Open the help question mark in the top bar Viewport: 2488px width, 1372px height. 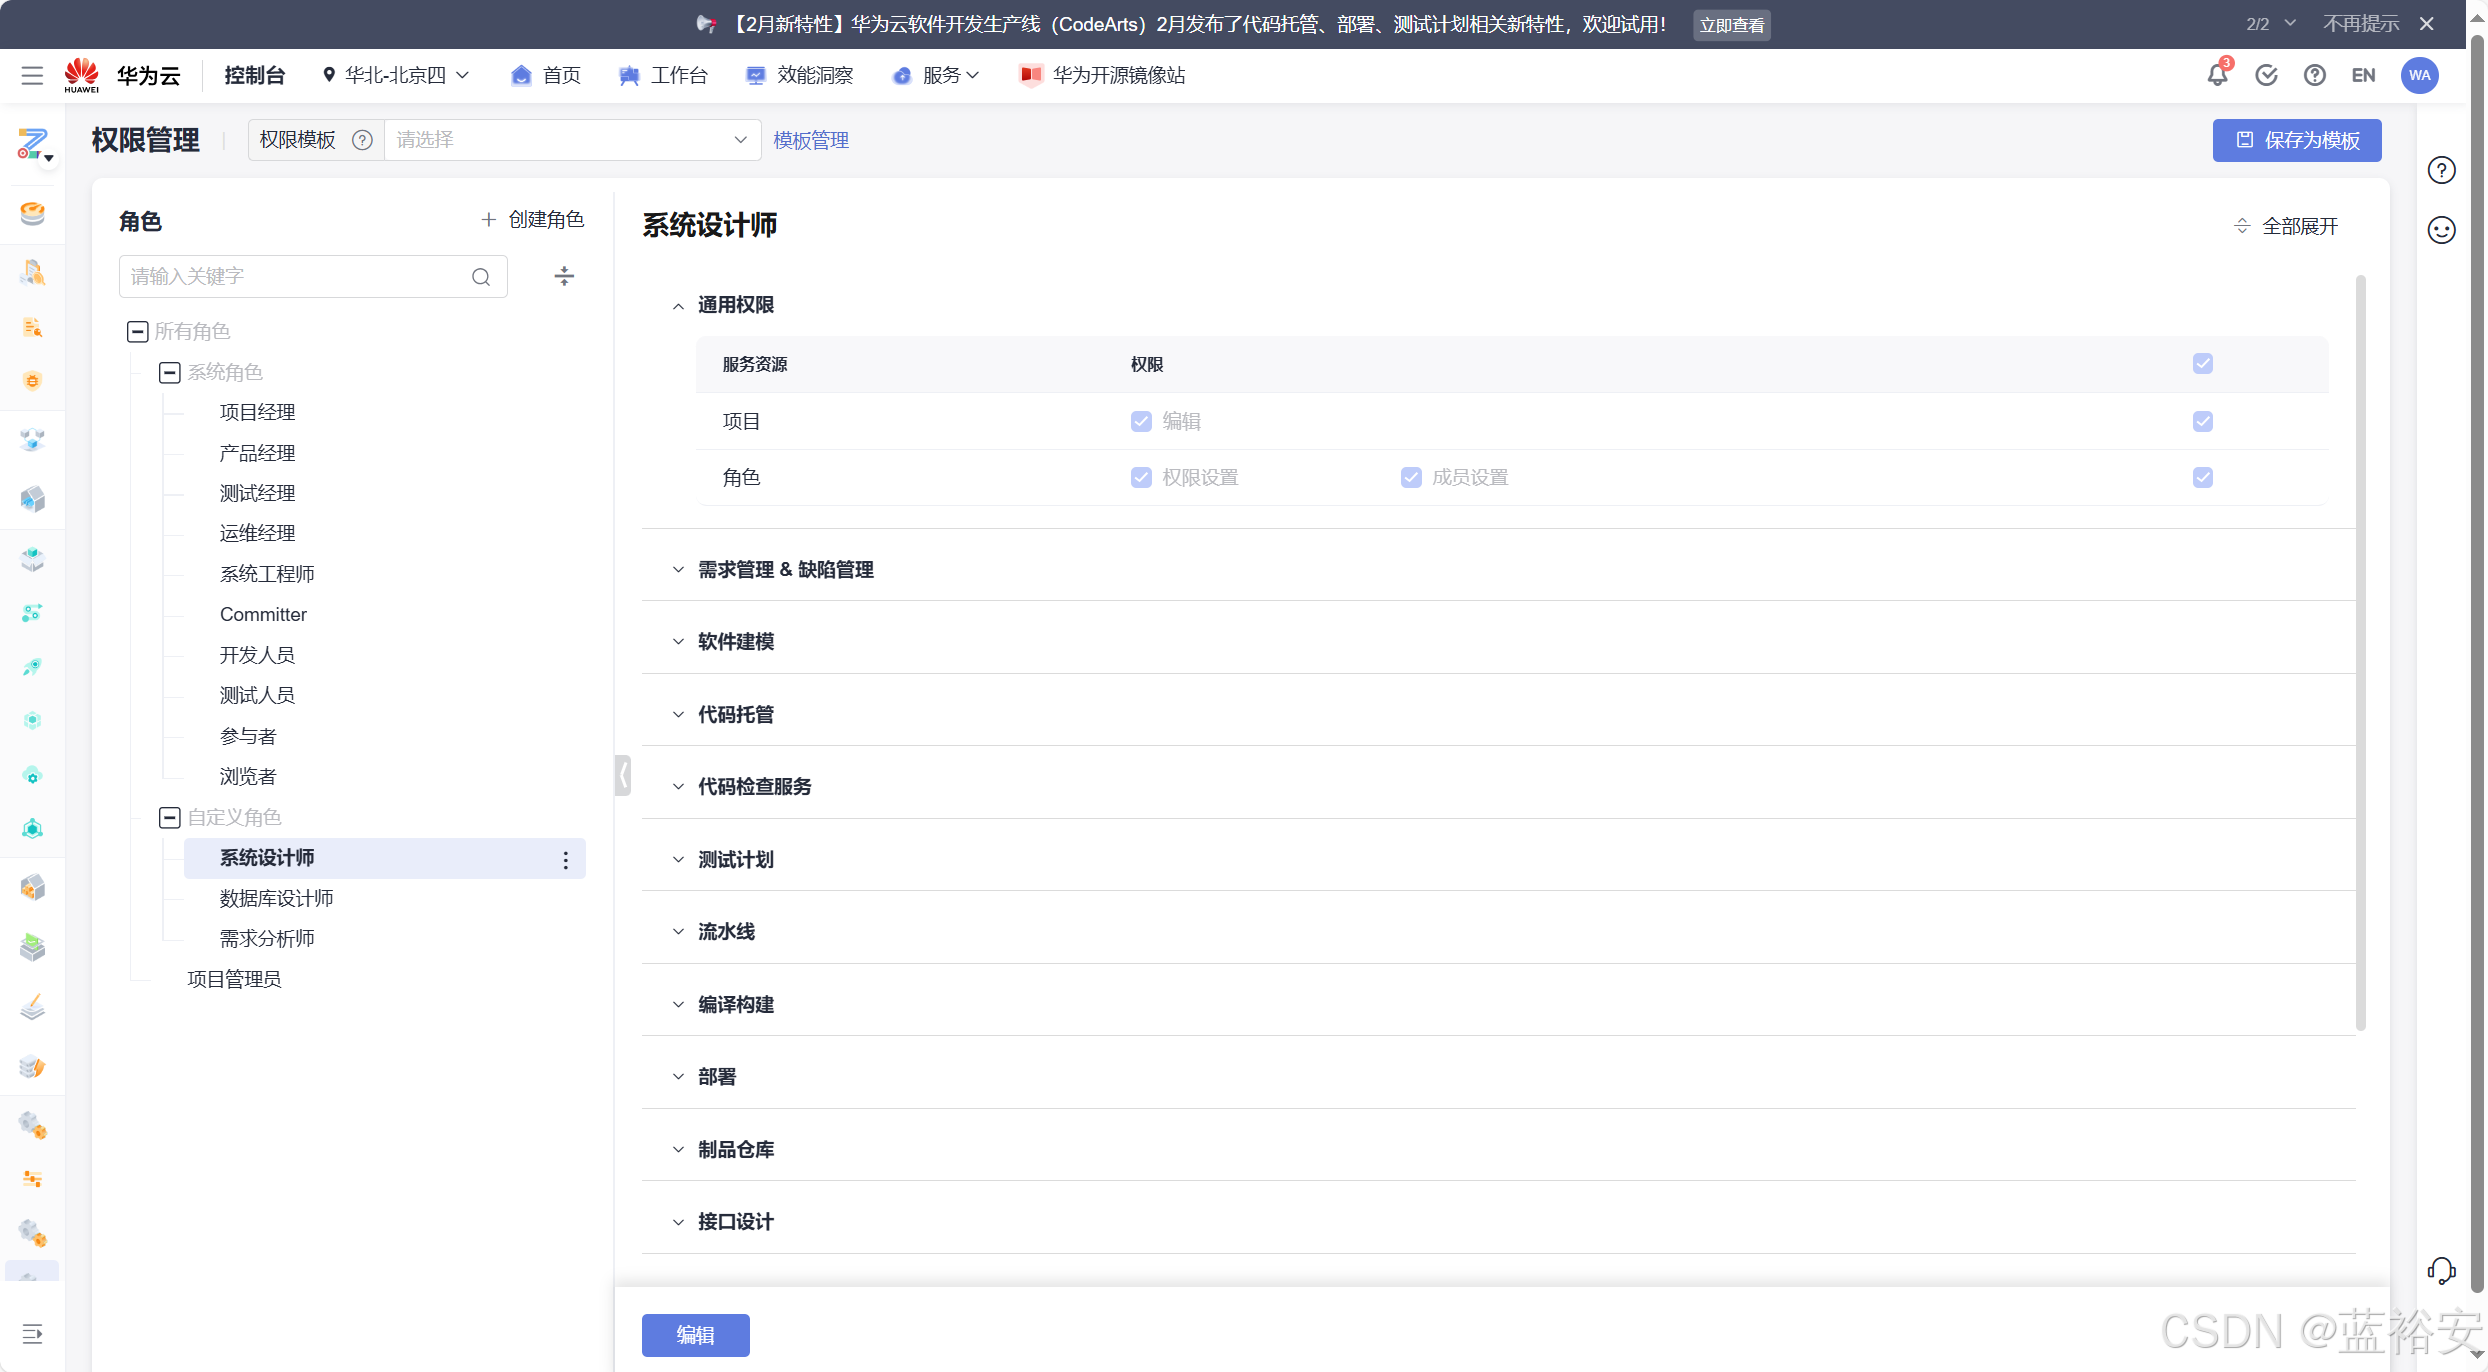2314,75
